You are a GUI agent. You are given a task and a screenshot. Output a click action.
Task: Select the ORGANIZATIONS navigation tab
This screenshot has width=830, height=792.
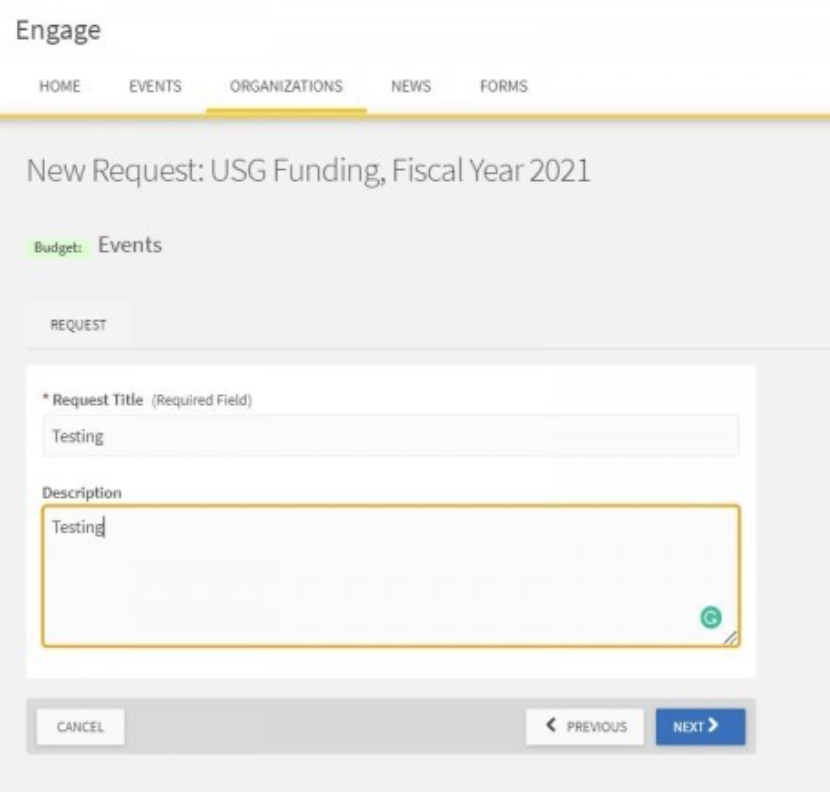click(286, 86)
